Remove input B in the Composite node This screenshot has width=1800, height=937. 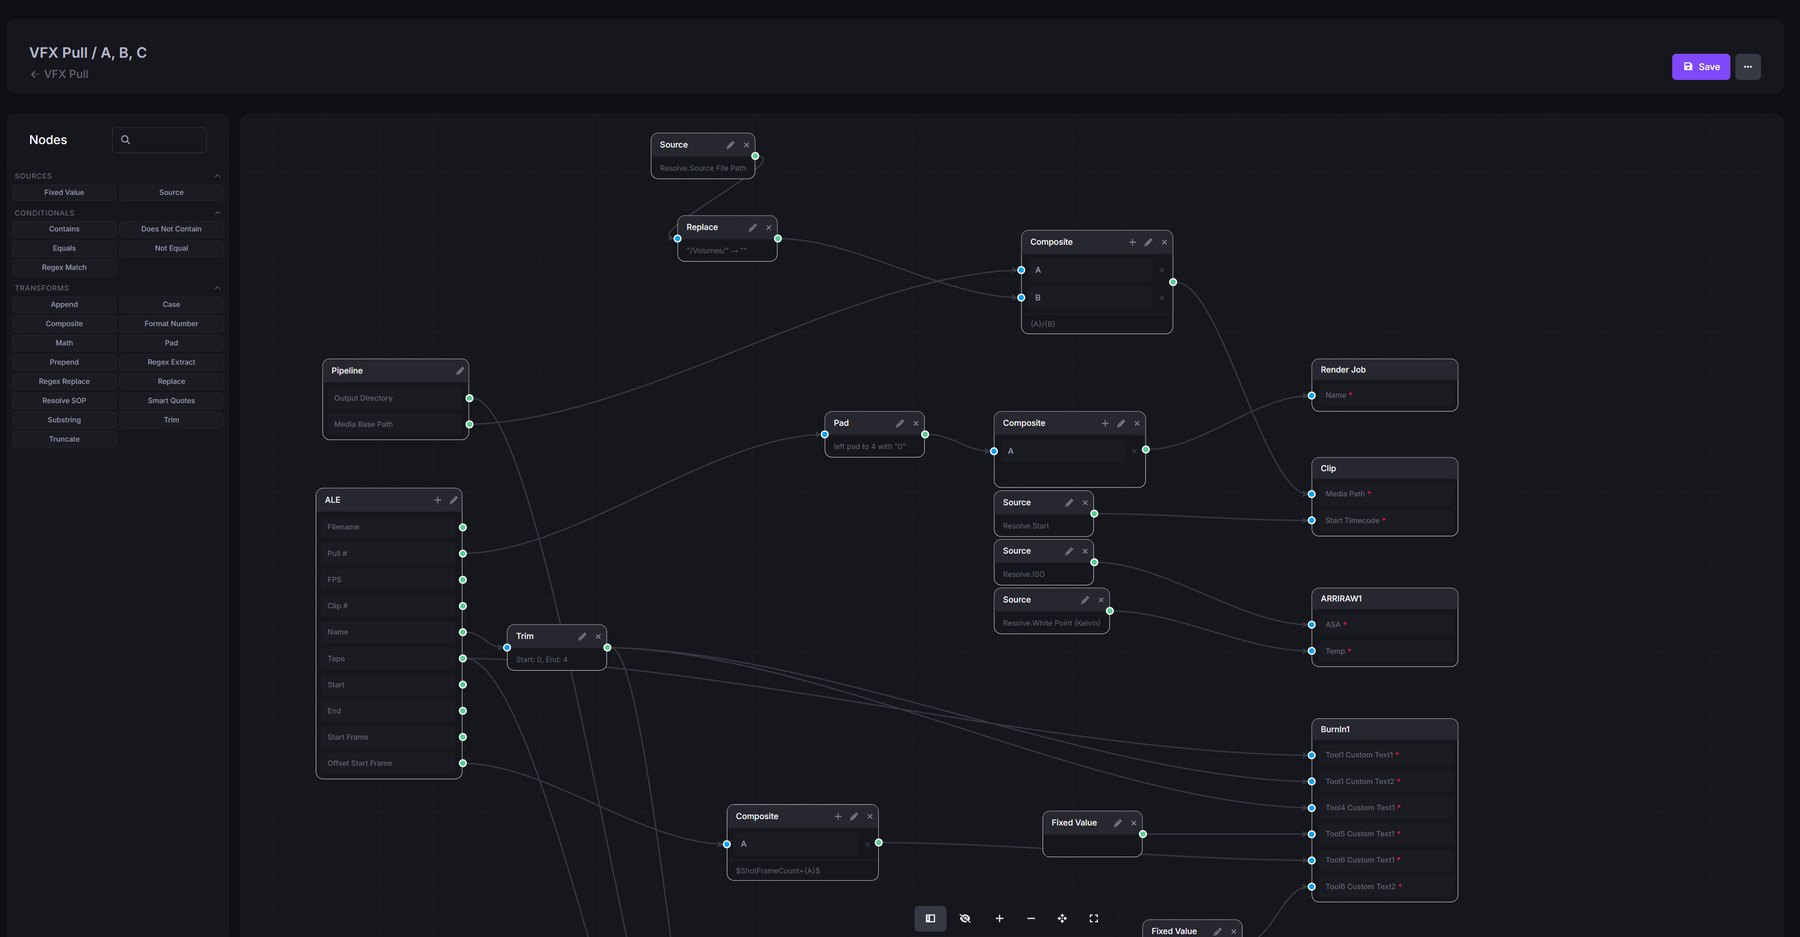pyautogui.click(x=1161, y=298)
